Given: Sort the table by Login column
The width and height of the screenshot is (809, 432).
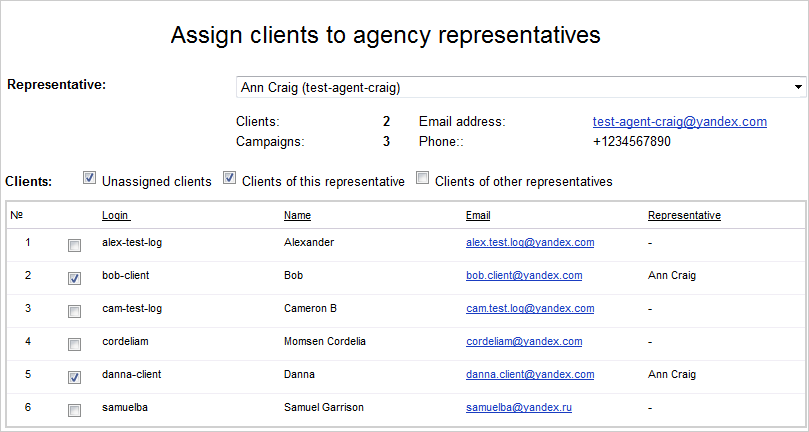Looking at the screenshot, I should point(116,215).
